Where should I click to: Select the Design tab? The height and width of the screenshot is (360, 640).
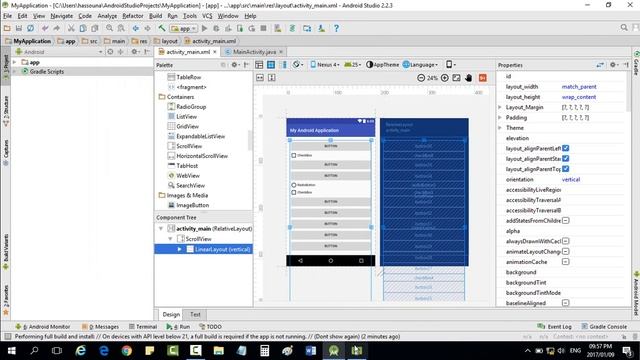tap(171, 314)
